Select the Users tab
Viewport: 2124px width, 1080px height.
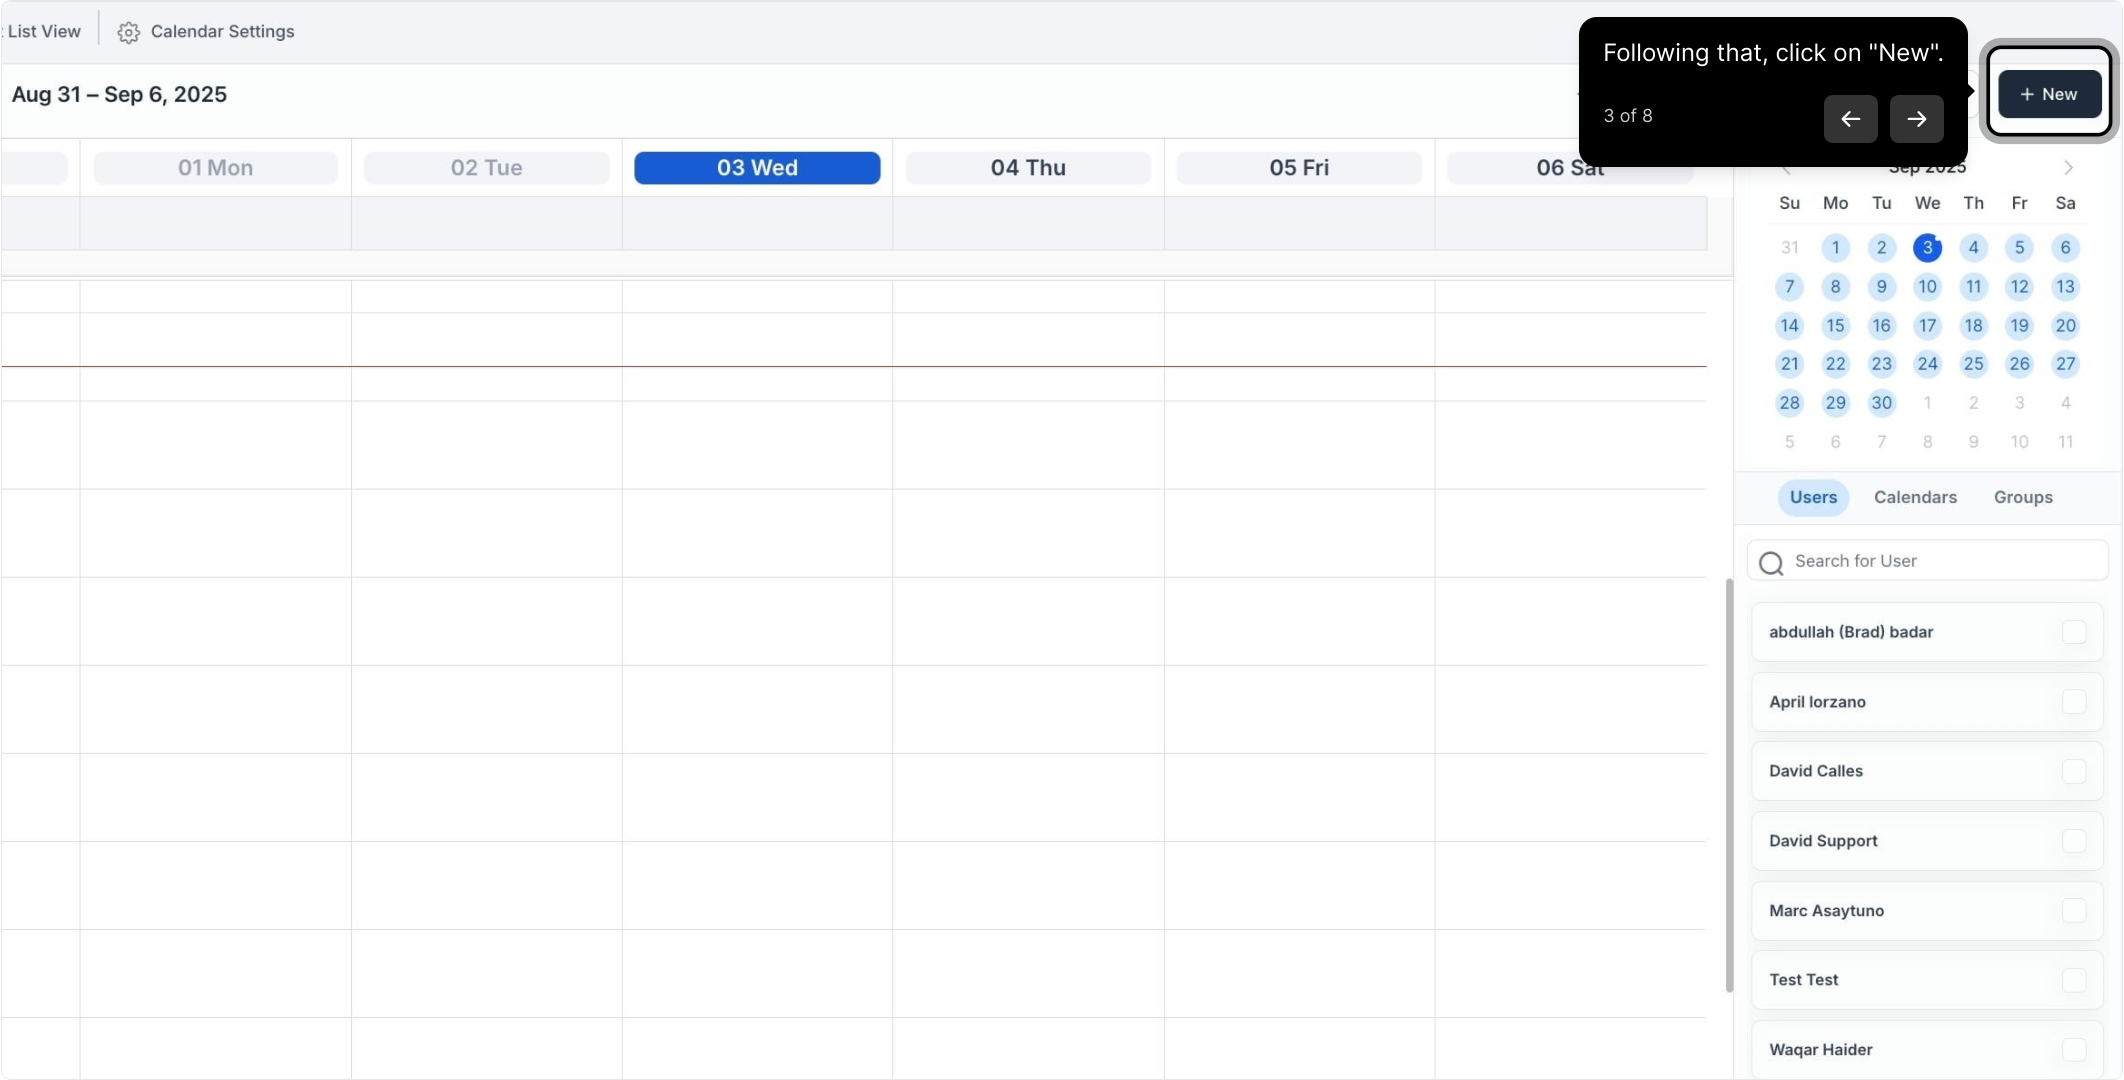pos(1813,497)
